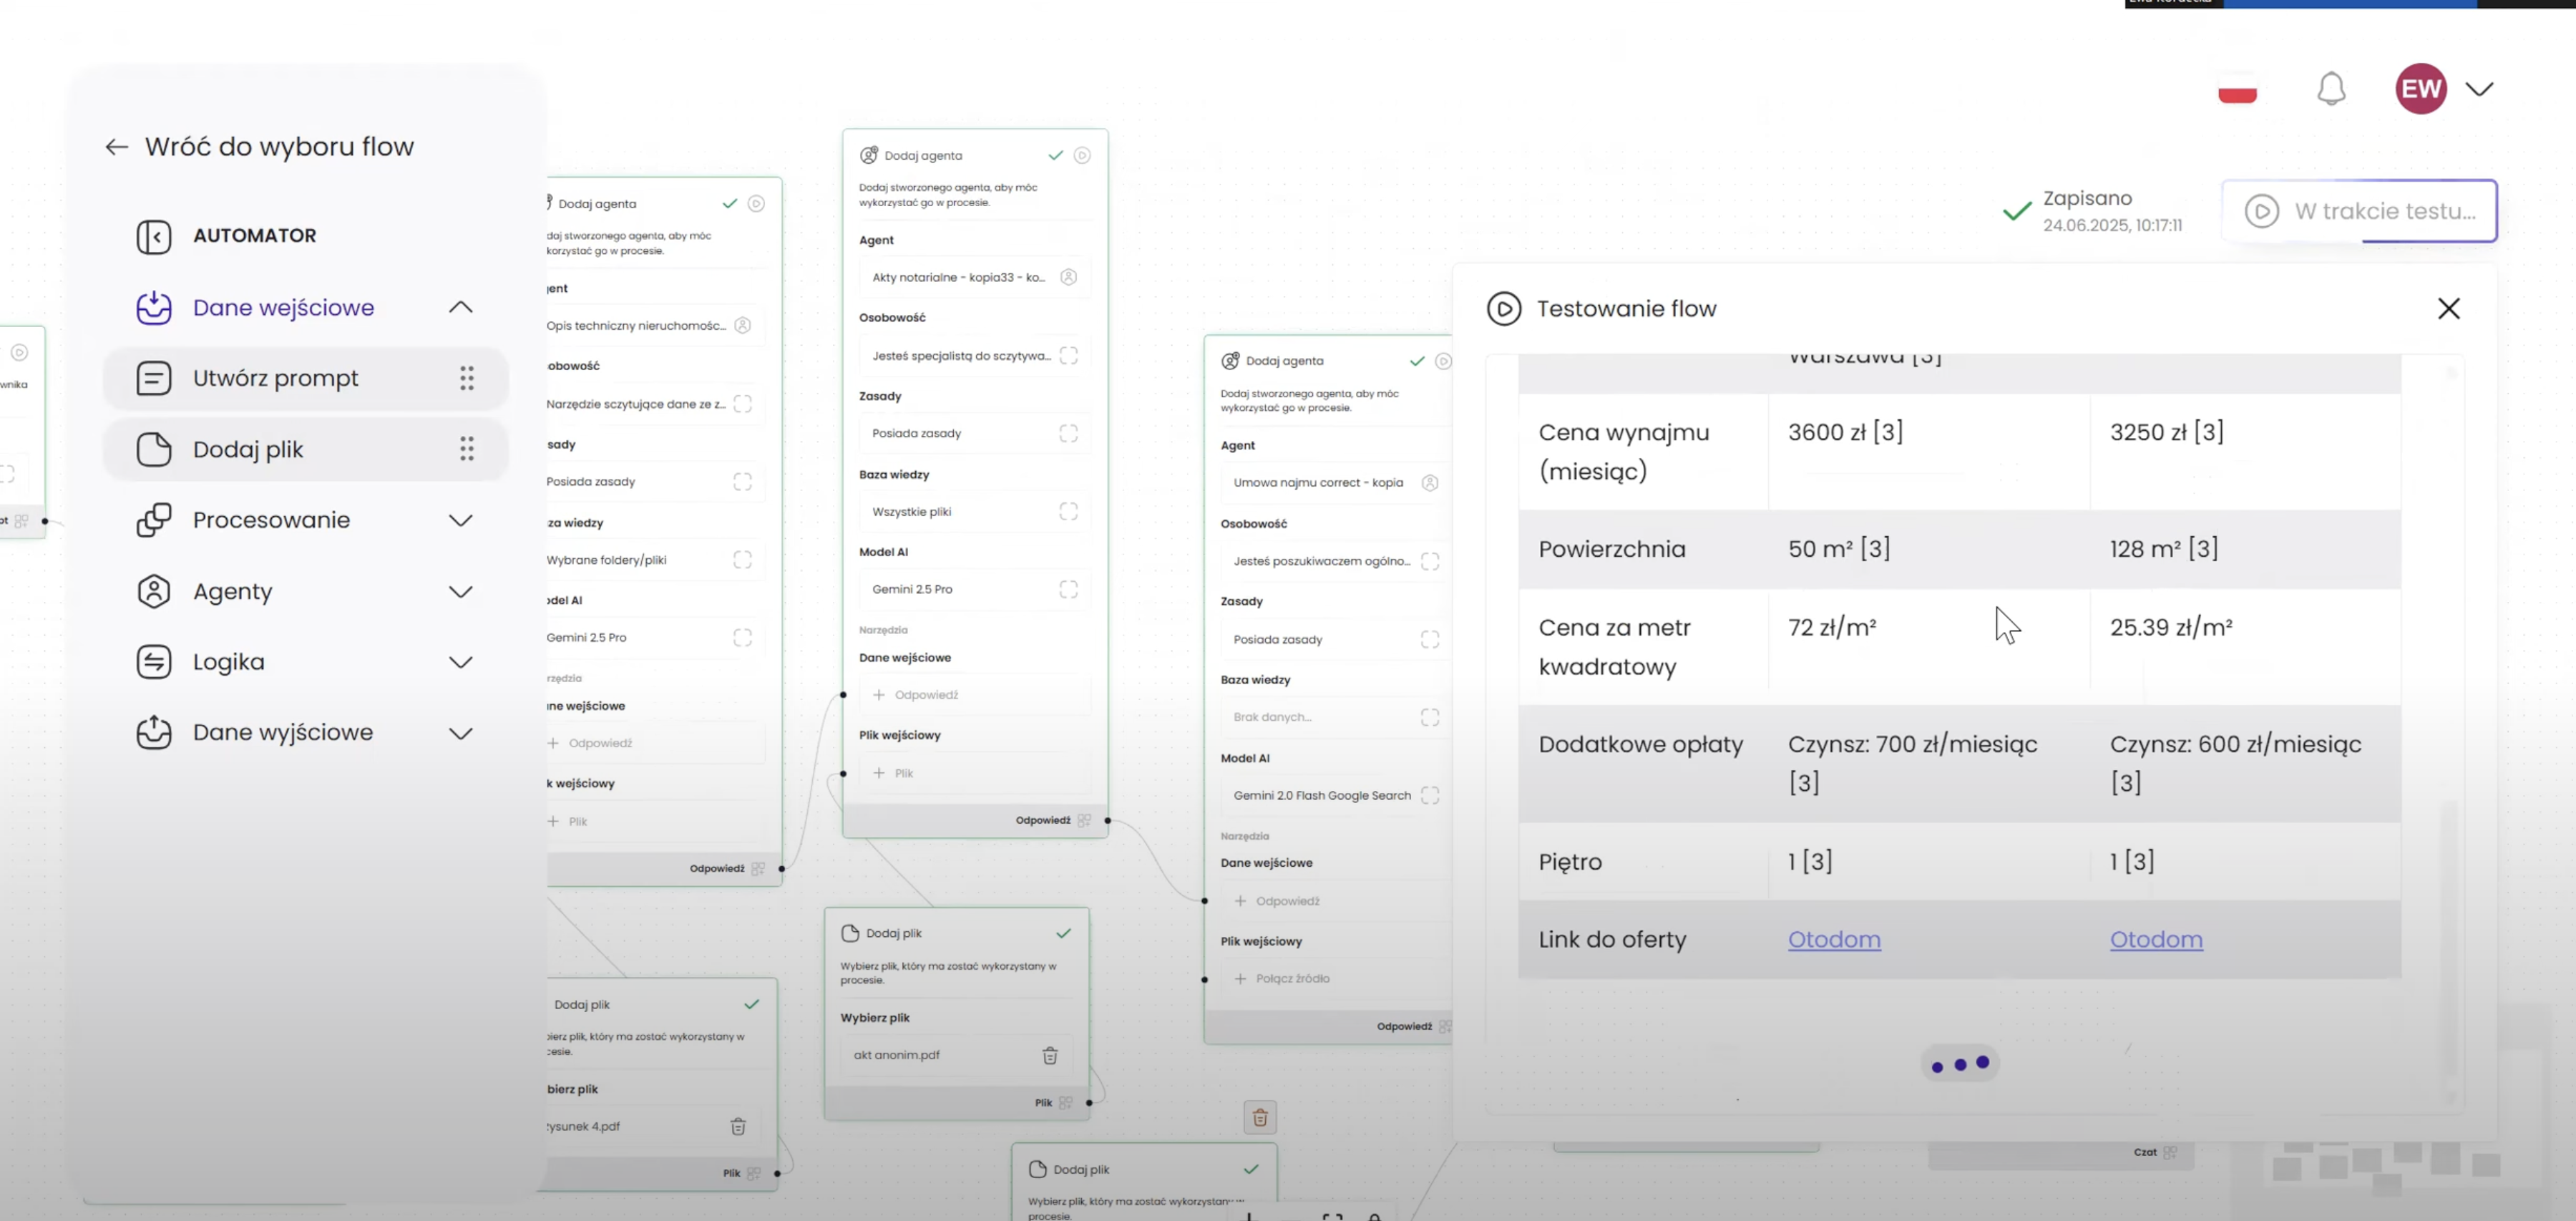Screen dimensions: 2576x1221
Task: Collapse the Dane wejściowe section
Action: coord(460,307)
